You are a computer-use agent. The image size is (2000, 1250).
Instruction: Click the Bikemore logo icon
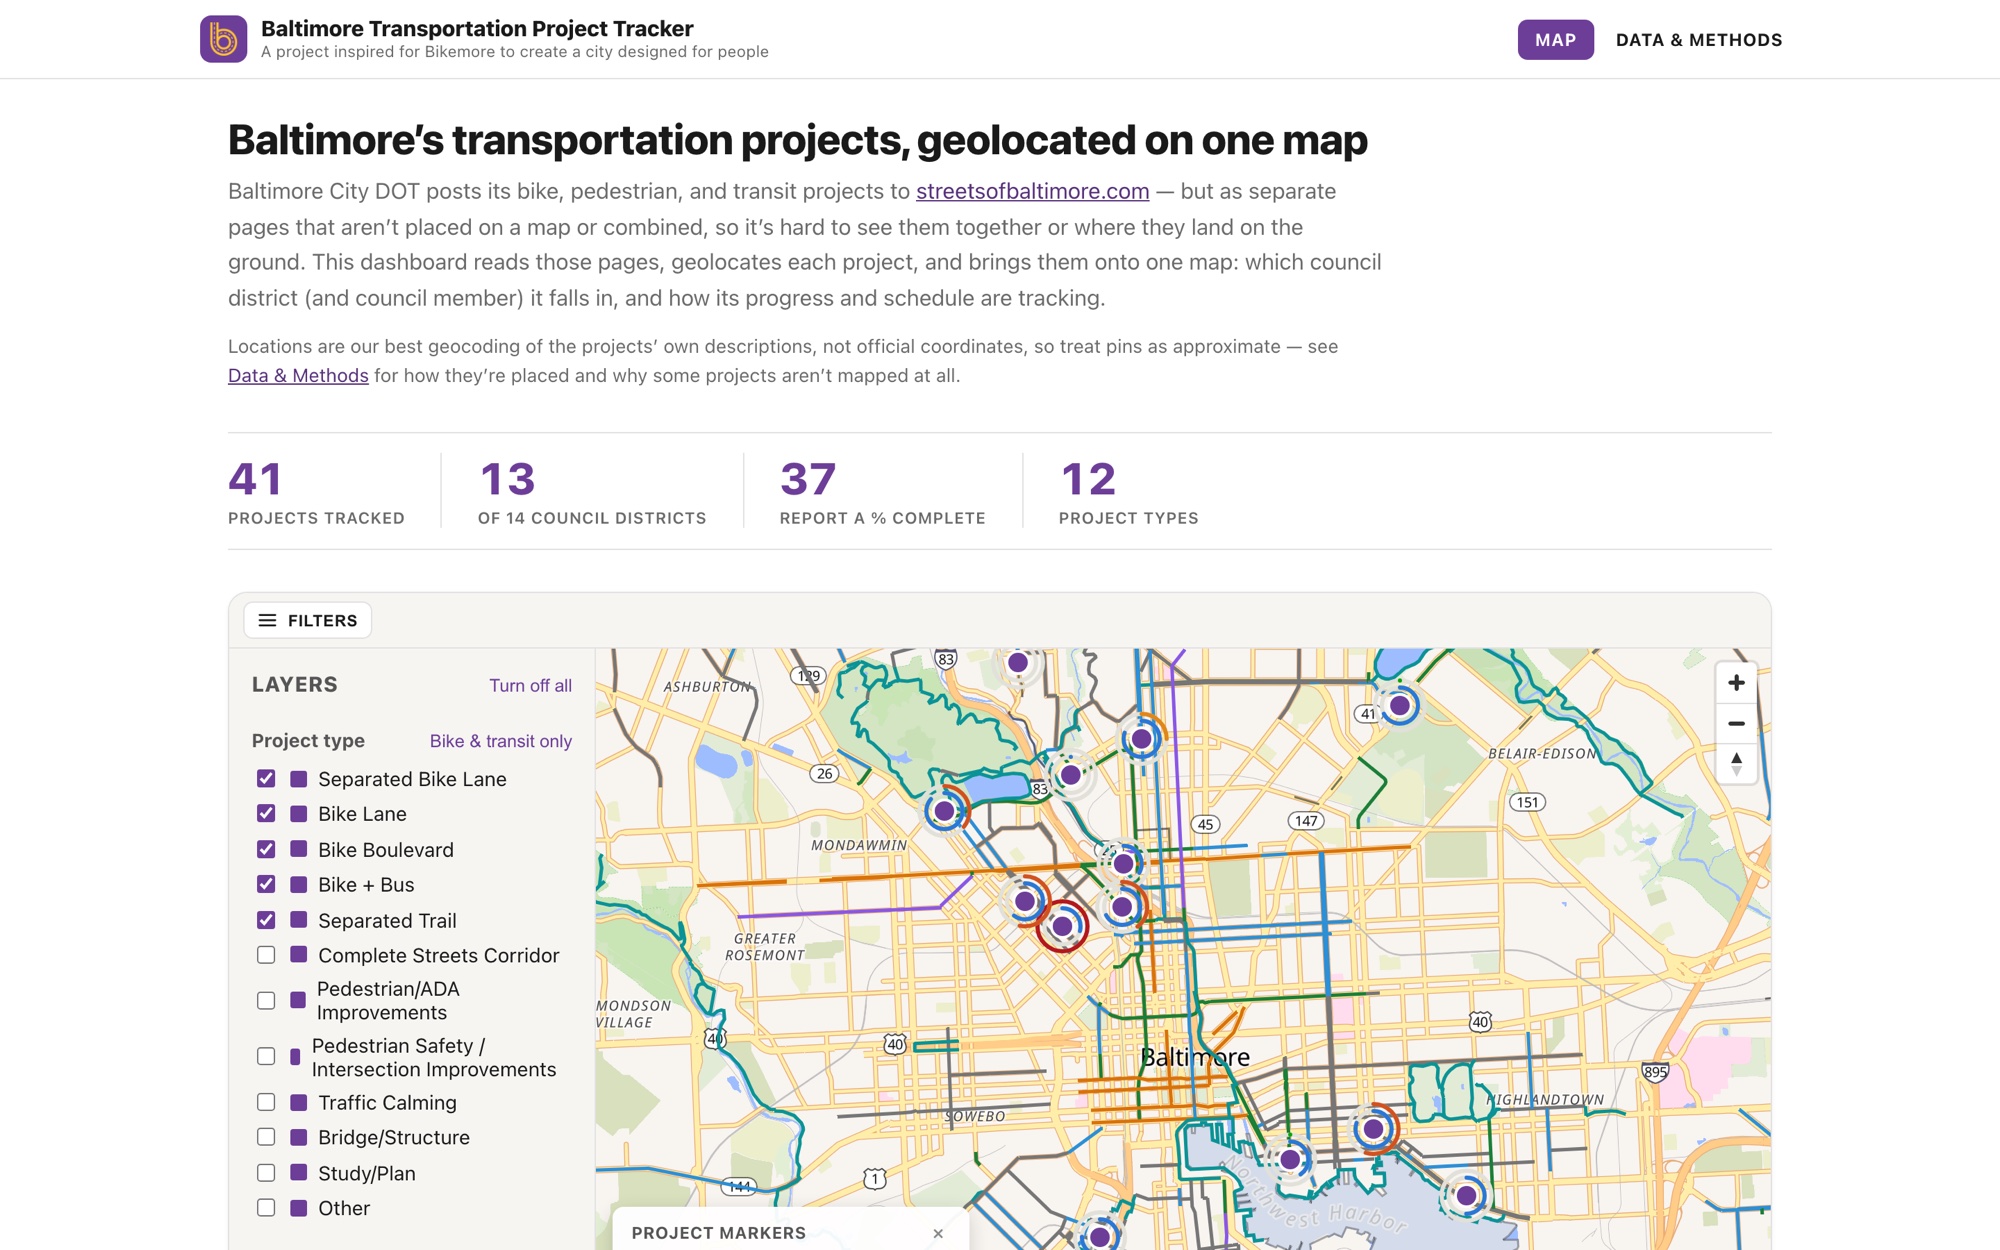coord(223,39)
